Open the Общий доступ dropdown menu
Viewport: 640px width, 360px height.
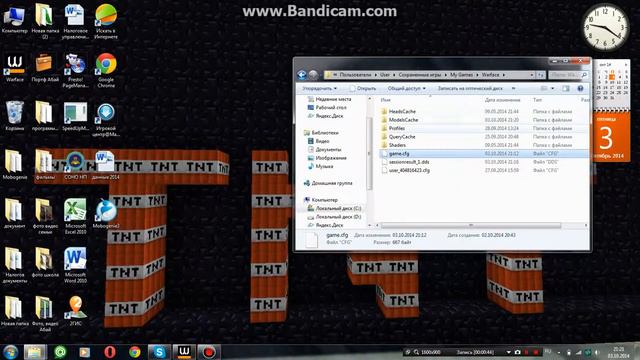click(x=407, y=89)
